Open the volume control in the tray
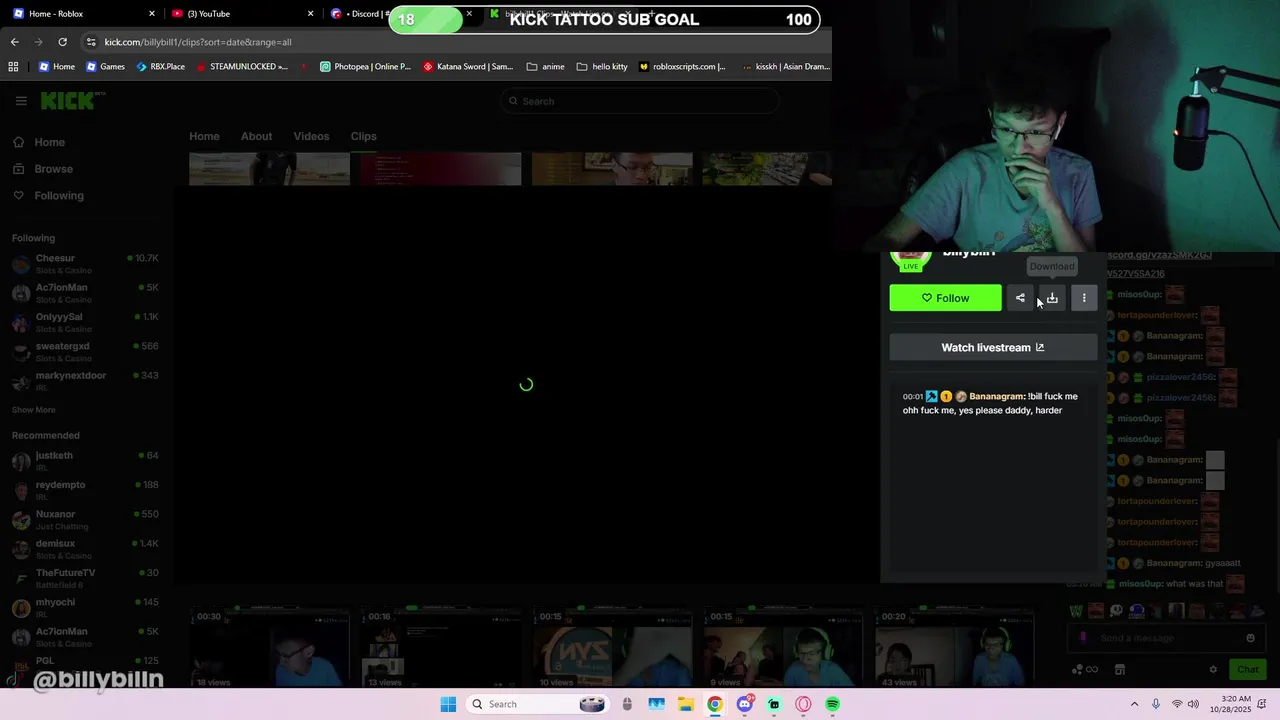Viewport: 1280px width, 720px height. click(x=1193, y=704)
